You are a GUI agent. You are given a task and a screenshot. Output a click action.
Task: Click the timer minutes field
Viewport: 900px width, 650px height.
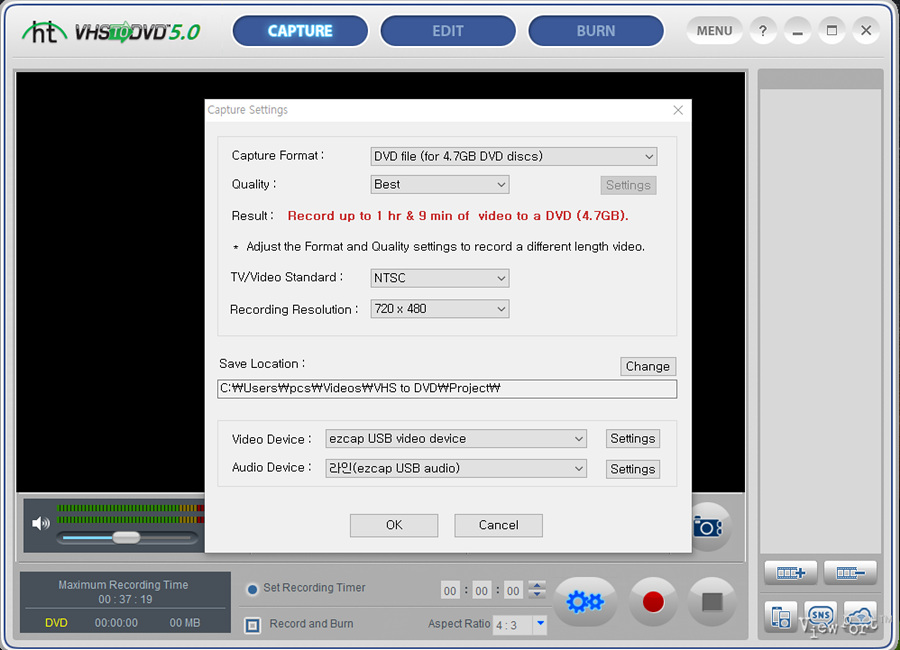482,590
